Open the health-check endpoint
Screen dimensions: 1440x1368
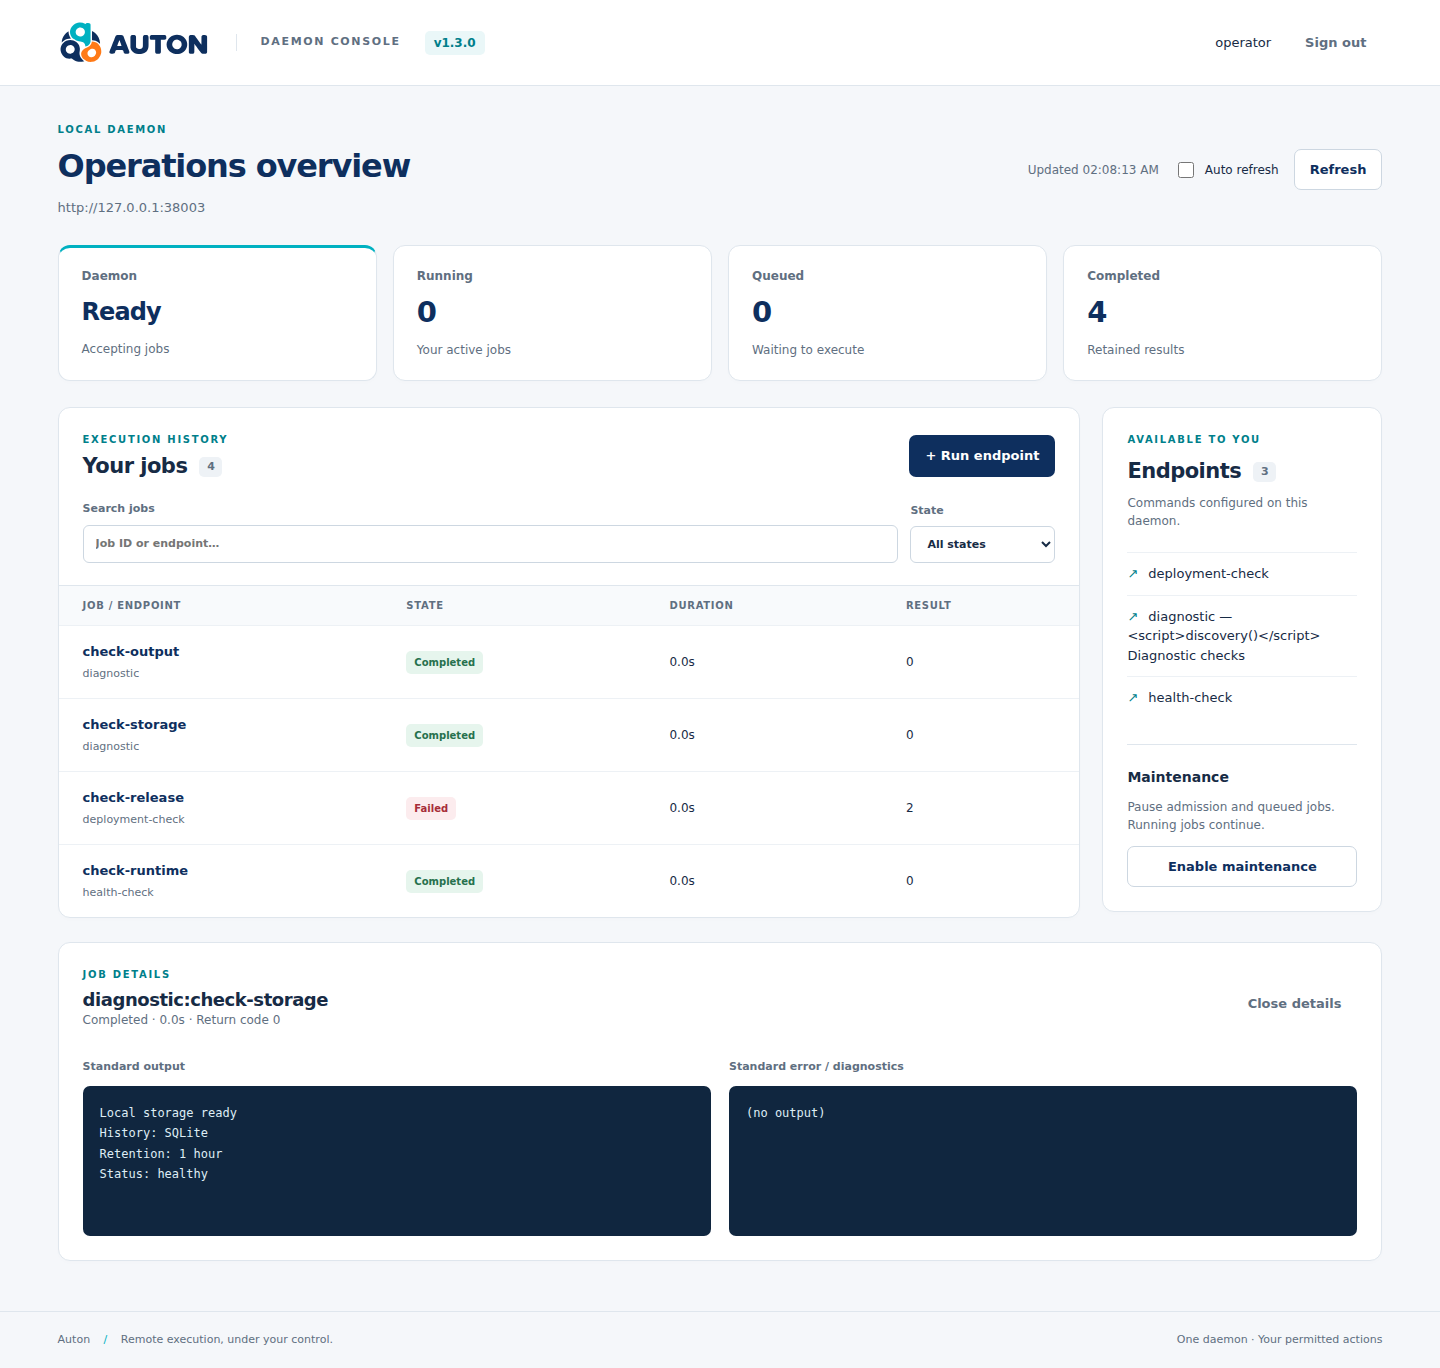[1190, 698]
